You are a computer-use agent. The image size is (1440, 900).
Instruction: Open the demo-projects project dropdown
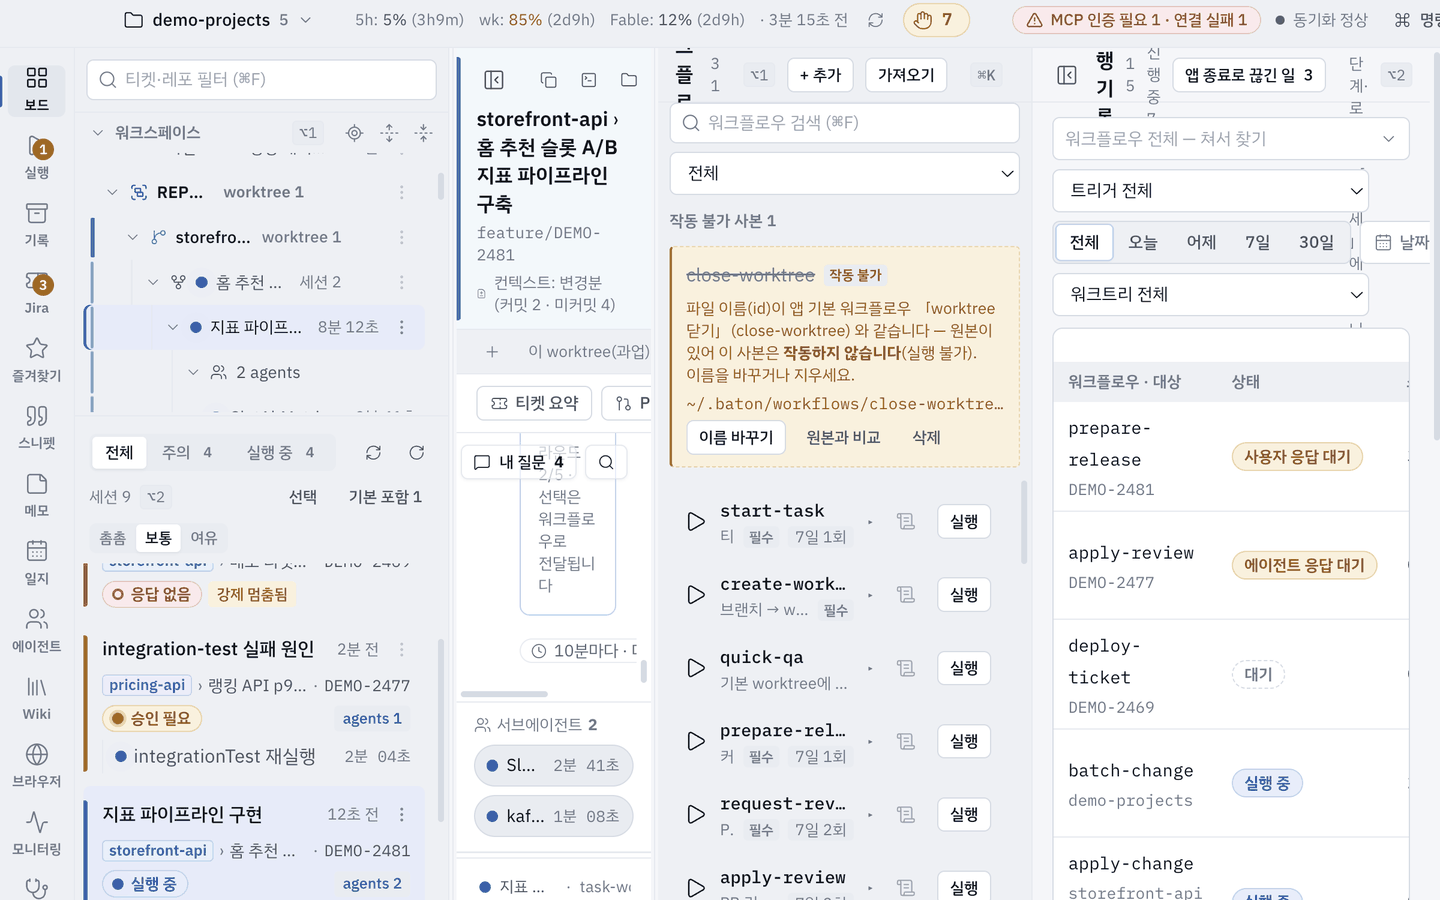point(218,20)
